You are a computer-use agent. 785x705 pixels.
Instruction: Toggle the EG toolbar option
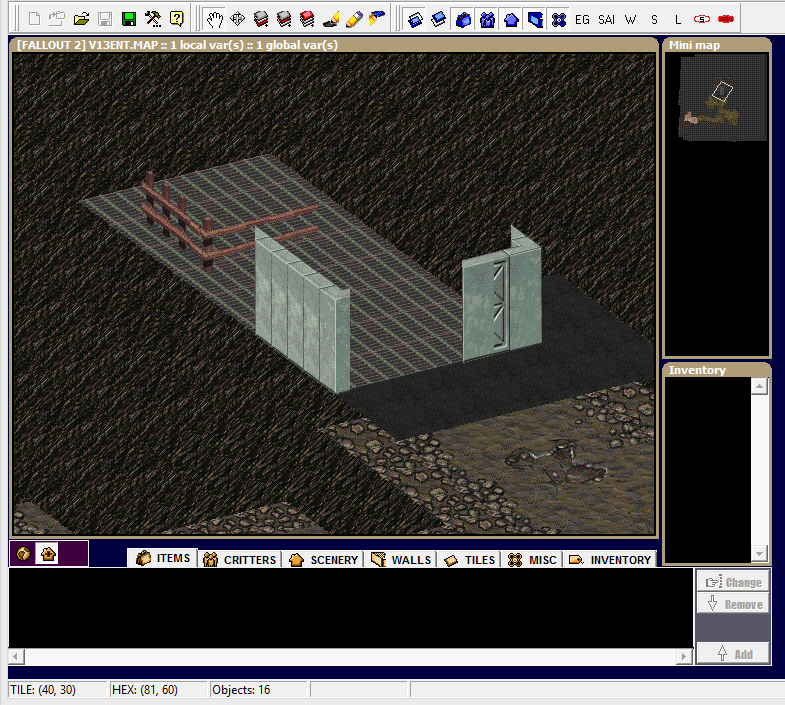[x=582, y=20]
